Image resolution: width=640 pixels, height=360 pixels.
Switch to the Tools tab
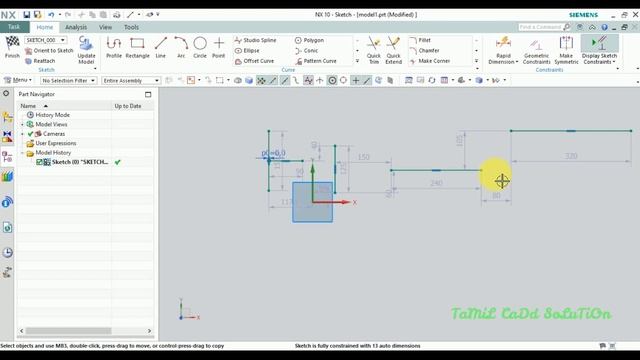(x=131, y=27)
